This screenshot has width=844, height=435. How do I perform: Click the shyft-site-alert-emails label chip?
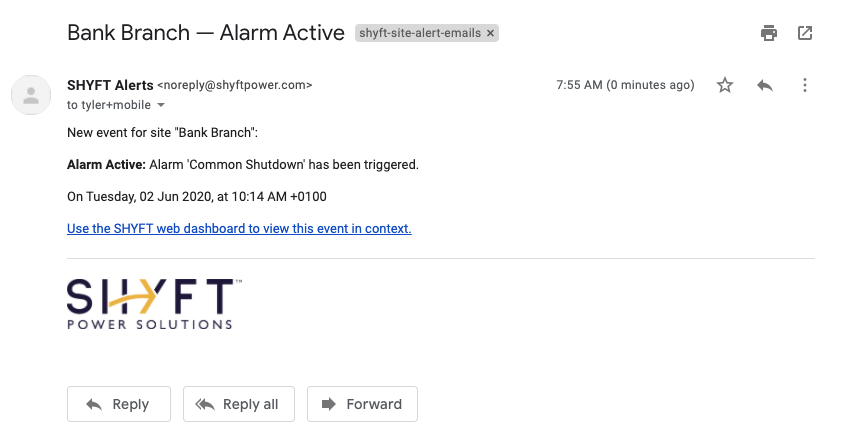[420, 33]
